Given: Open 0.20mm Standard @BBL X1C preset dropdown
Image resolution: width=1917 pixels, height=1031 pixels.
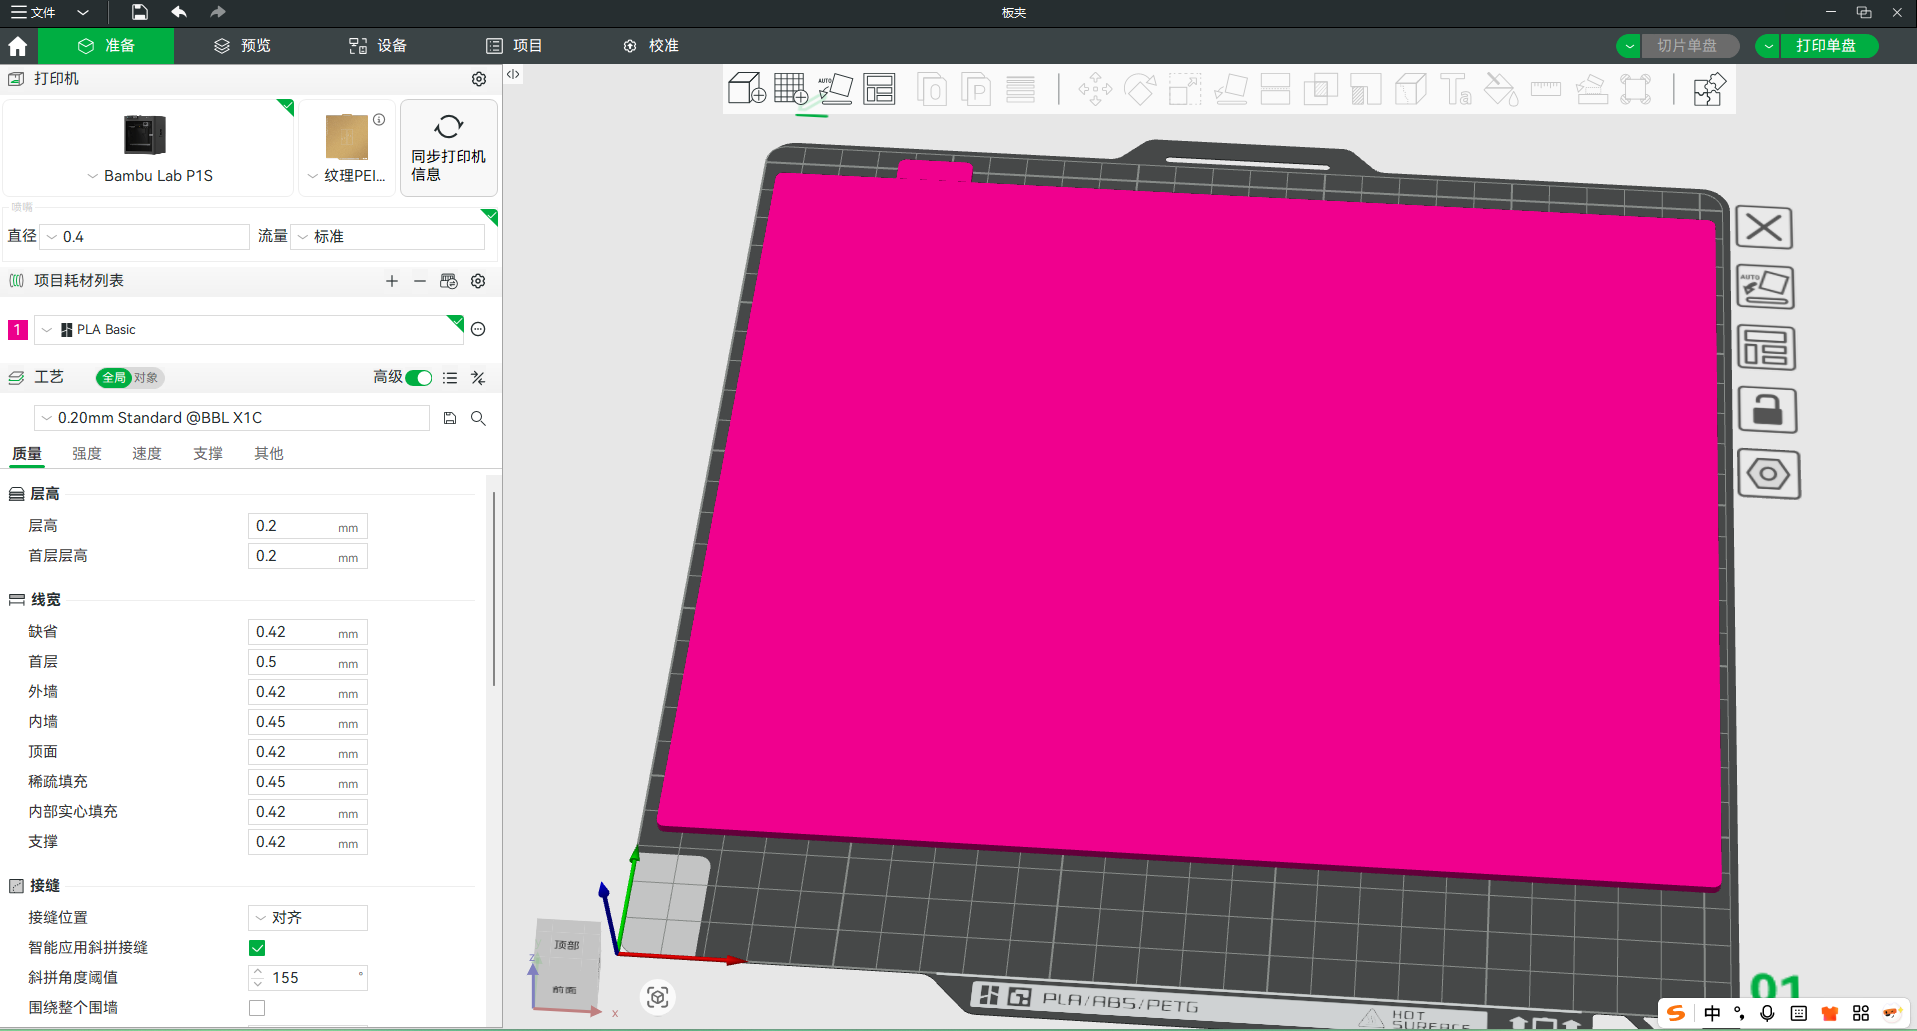Looking at the screenshot, I should tap(232, 418).
